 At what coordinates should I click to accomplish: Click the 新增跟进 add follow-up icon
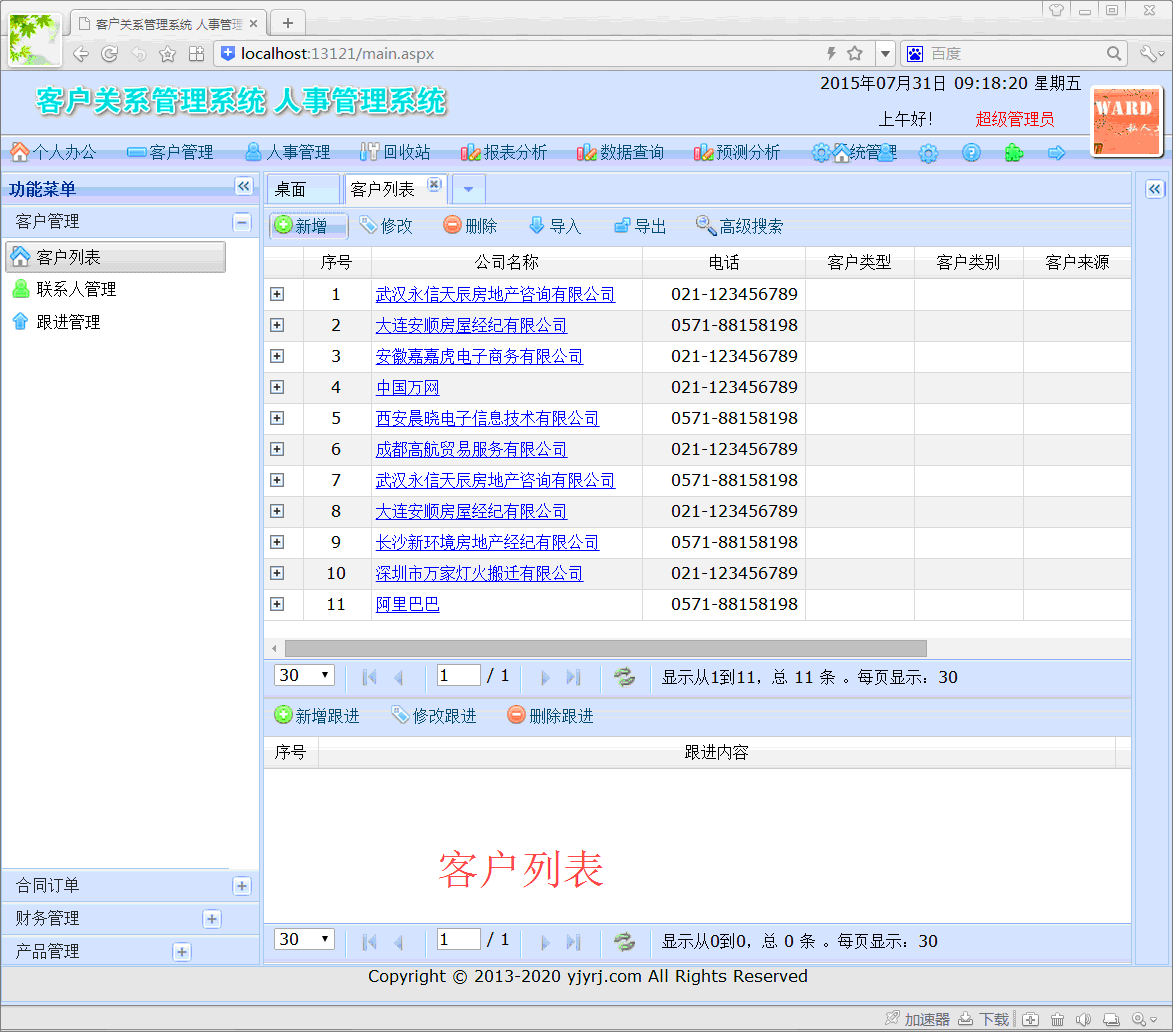tap(283, 716)
